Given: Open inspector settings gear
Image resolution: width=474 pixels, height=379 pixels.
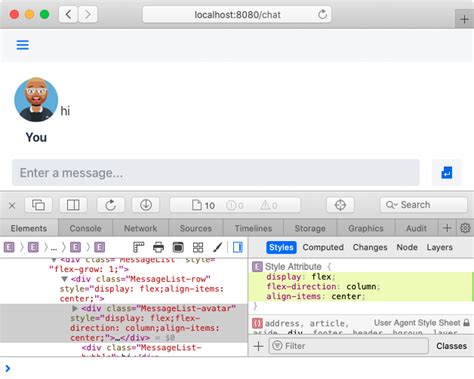Looking at the screenshot, I should point(465,228).
